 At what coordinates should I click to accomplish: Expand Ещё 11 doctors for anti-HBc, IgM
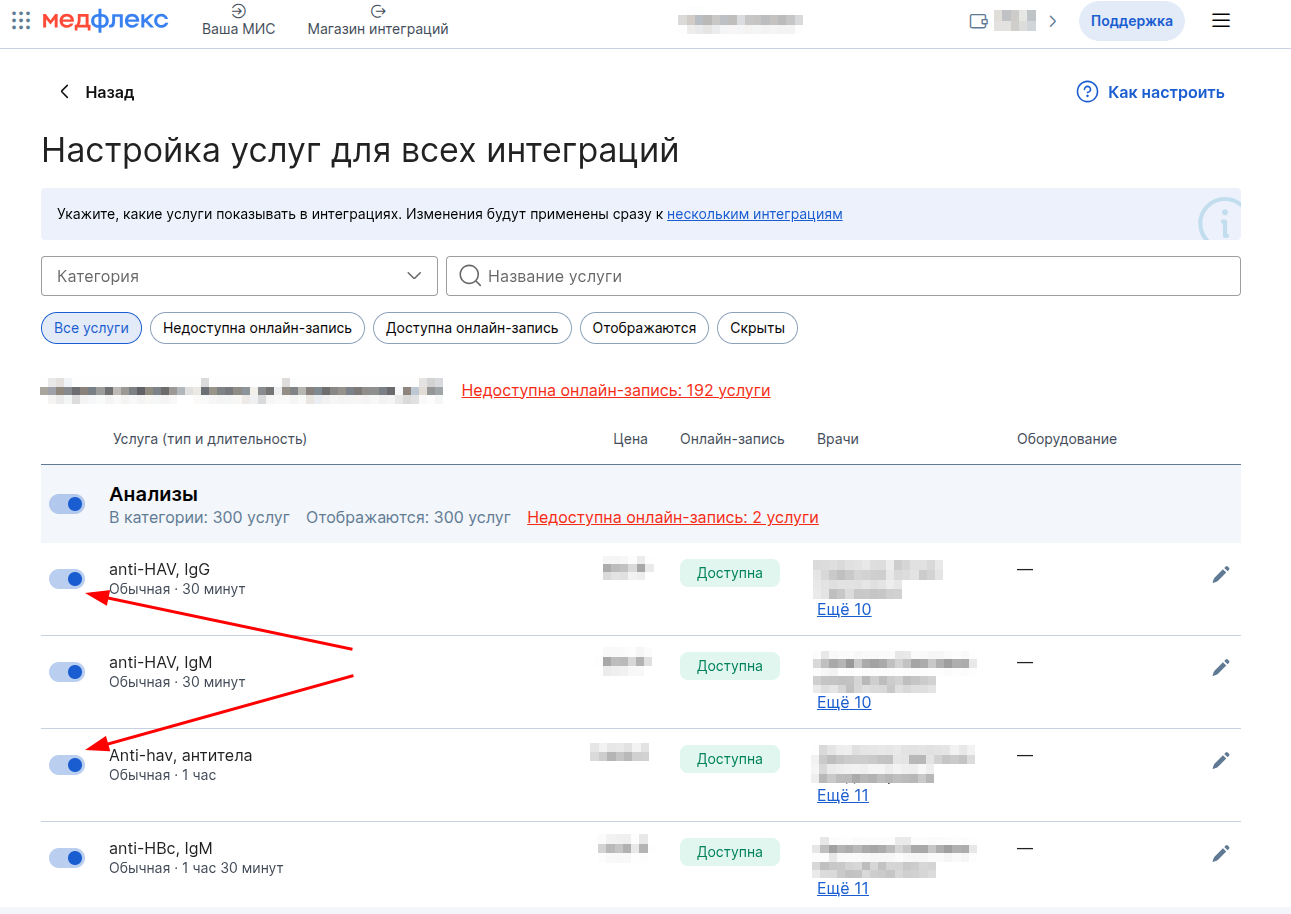pos(843,889)
